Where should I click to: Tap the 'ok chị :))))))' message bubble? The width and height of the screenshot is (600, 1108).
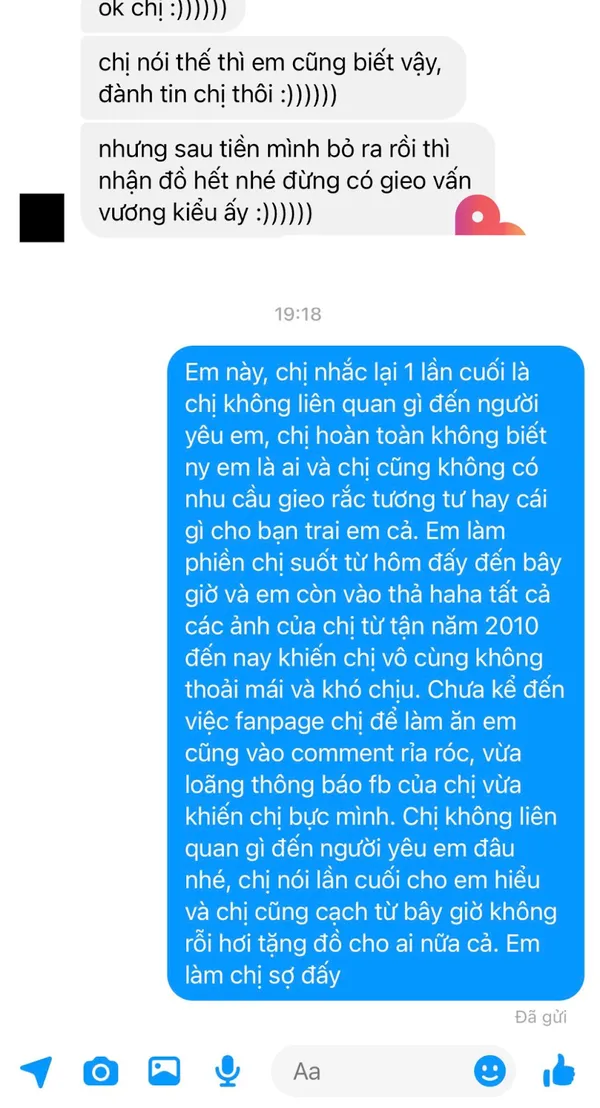[163, 16]
